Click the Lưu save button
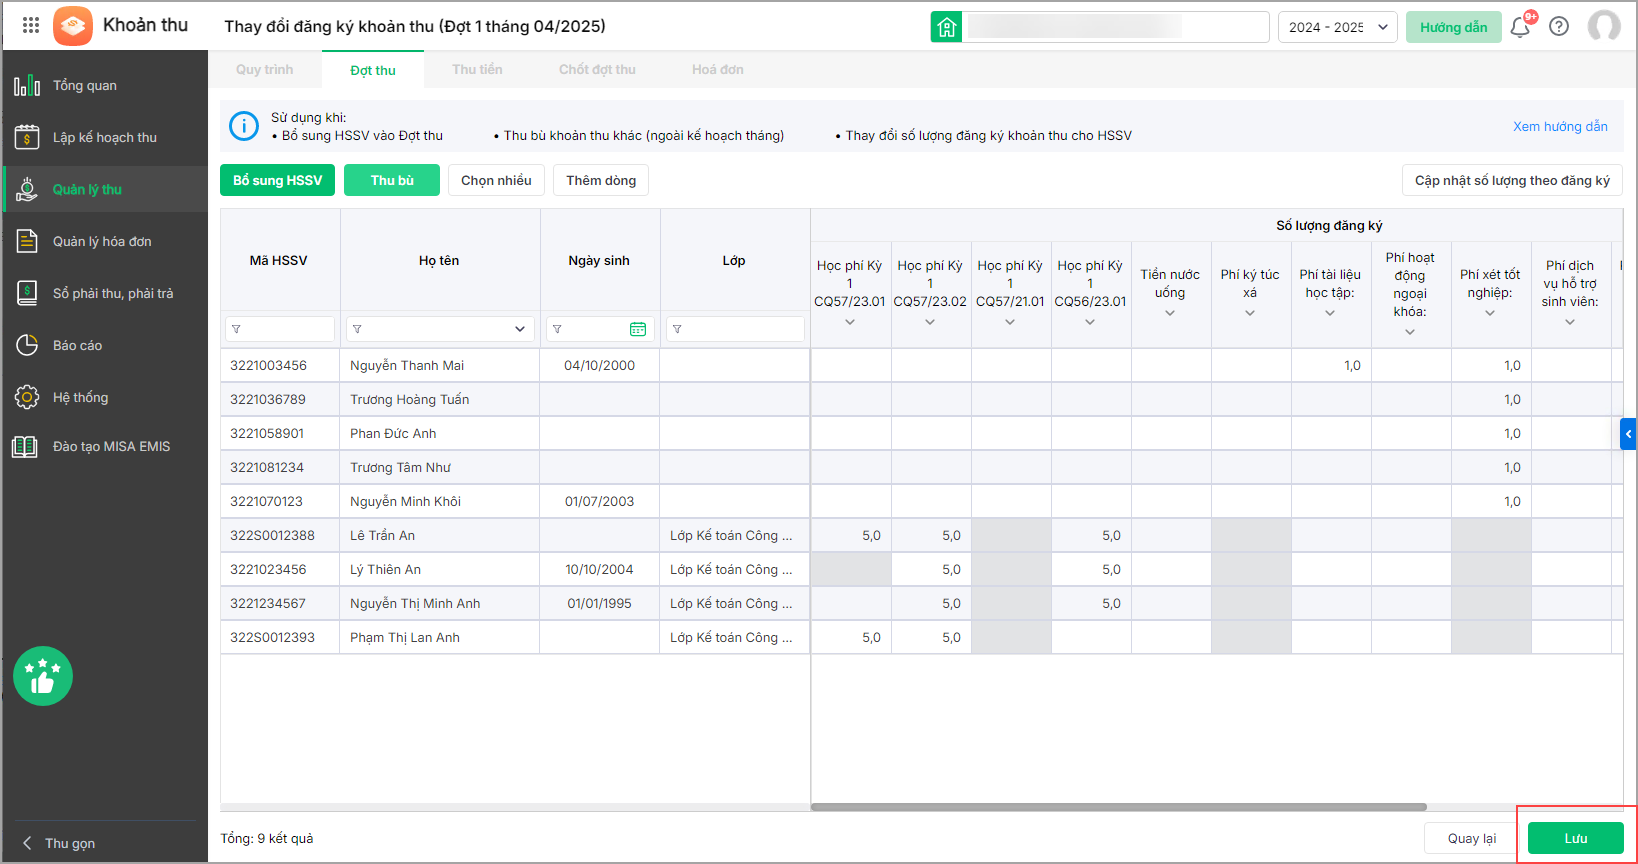This screenshot has height=864, width=1638. coord(1575,838)
